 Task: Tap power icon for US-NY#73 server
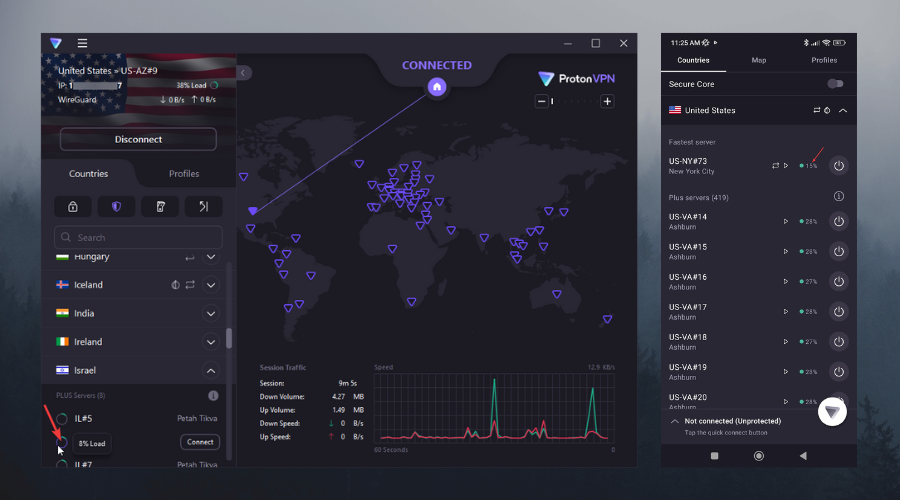pyautogui.click(x=838, y=165)
